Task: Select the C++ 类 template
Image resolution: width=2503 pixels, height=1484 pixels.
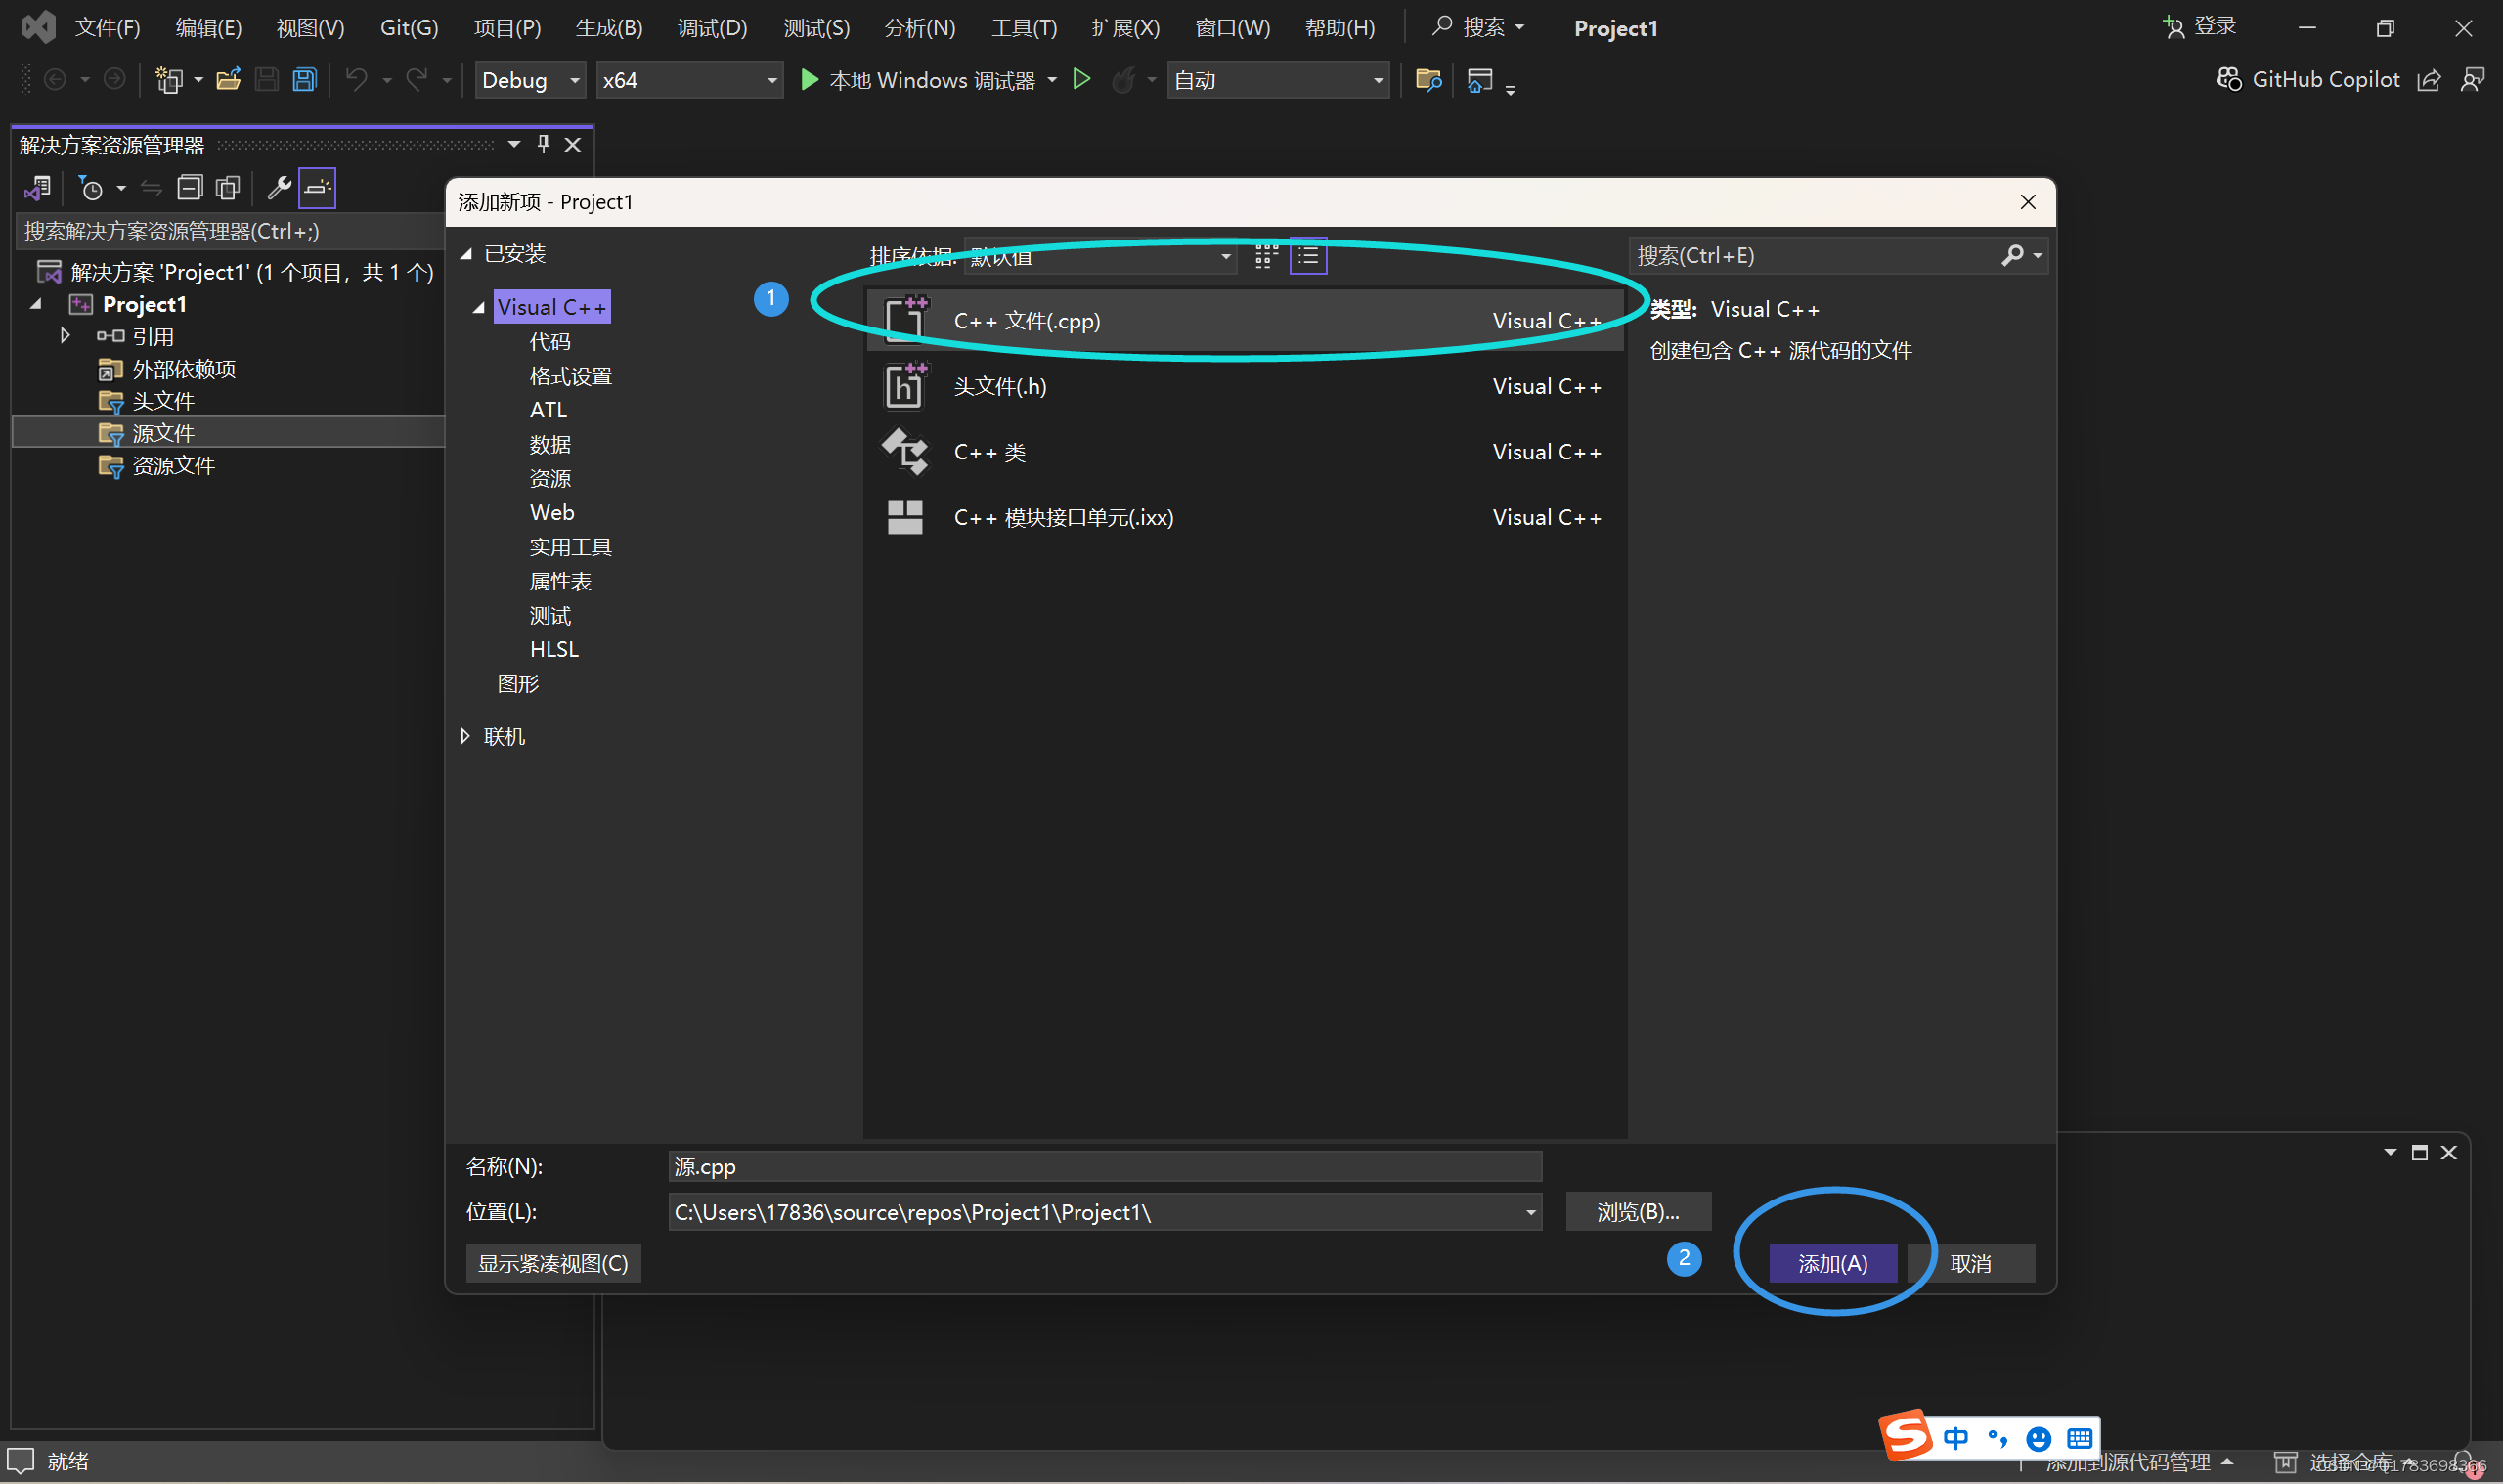Action: [x=1243, y=452]
